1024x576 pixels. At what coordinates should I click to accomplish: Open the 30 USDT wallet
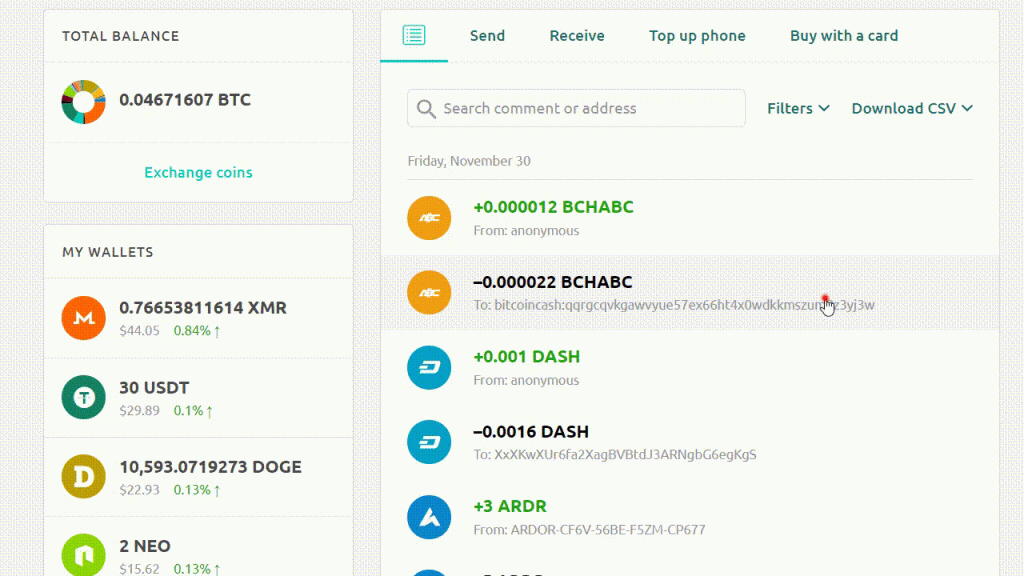[x=199, y=398]
